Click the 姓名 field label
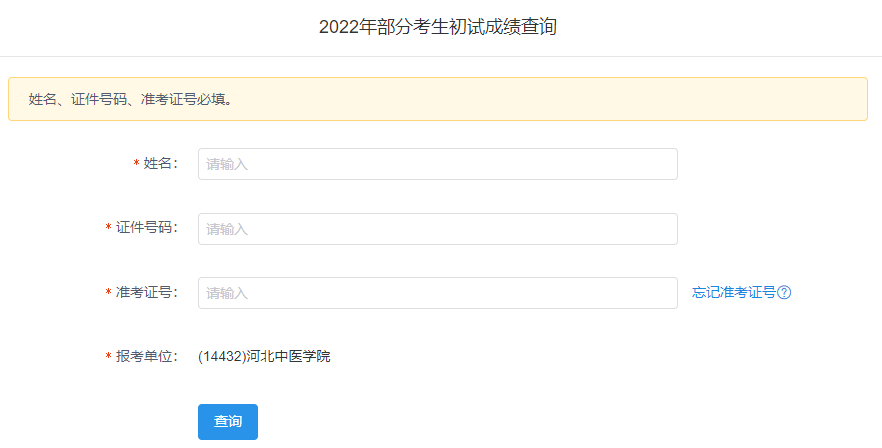Viewport: 882px width, 448px height. coord(160,164)
